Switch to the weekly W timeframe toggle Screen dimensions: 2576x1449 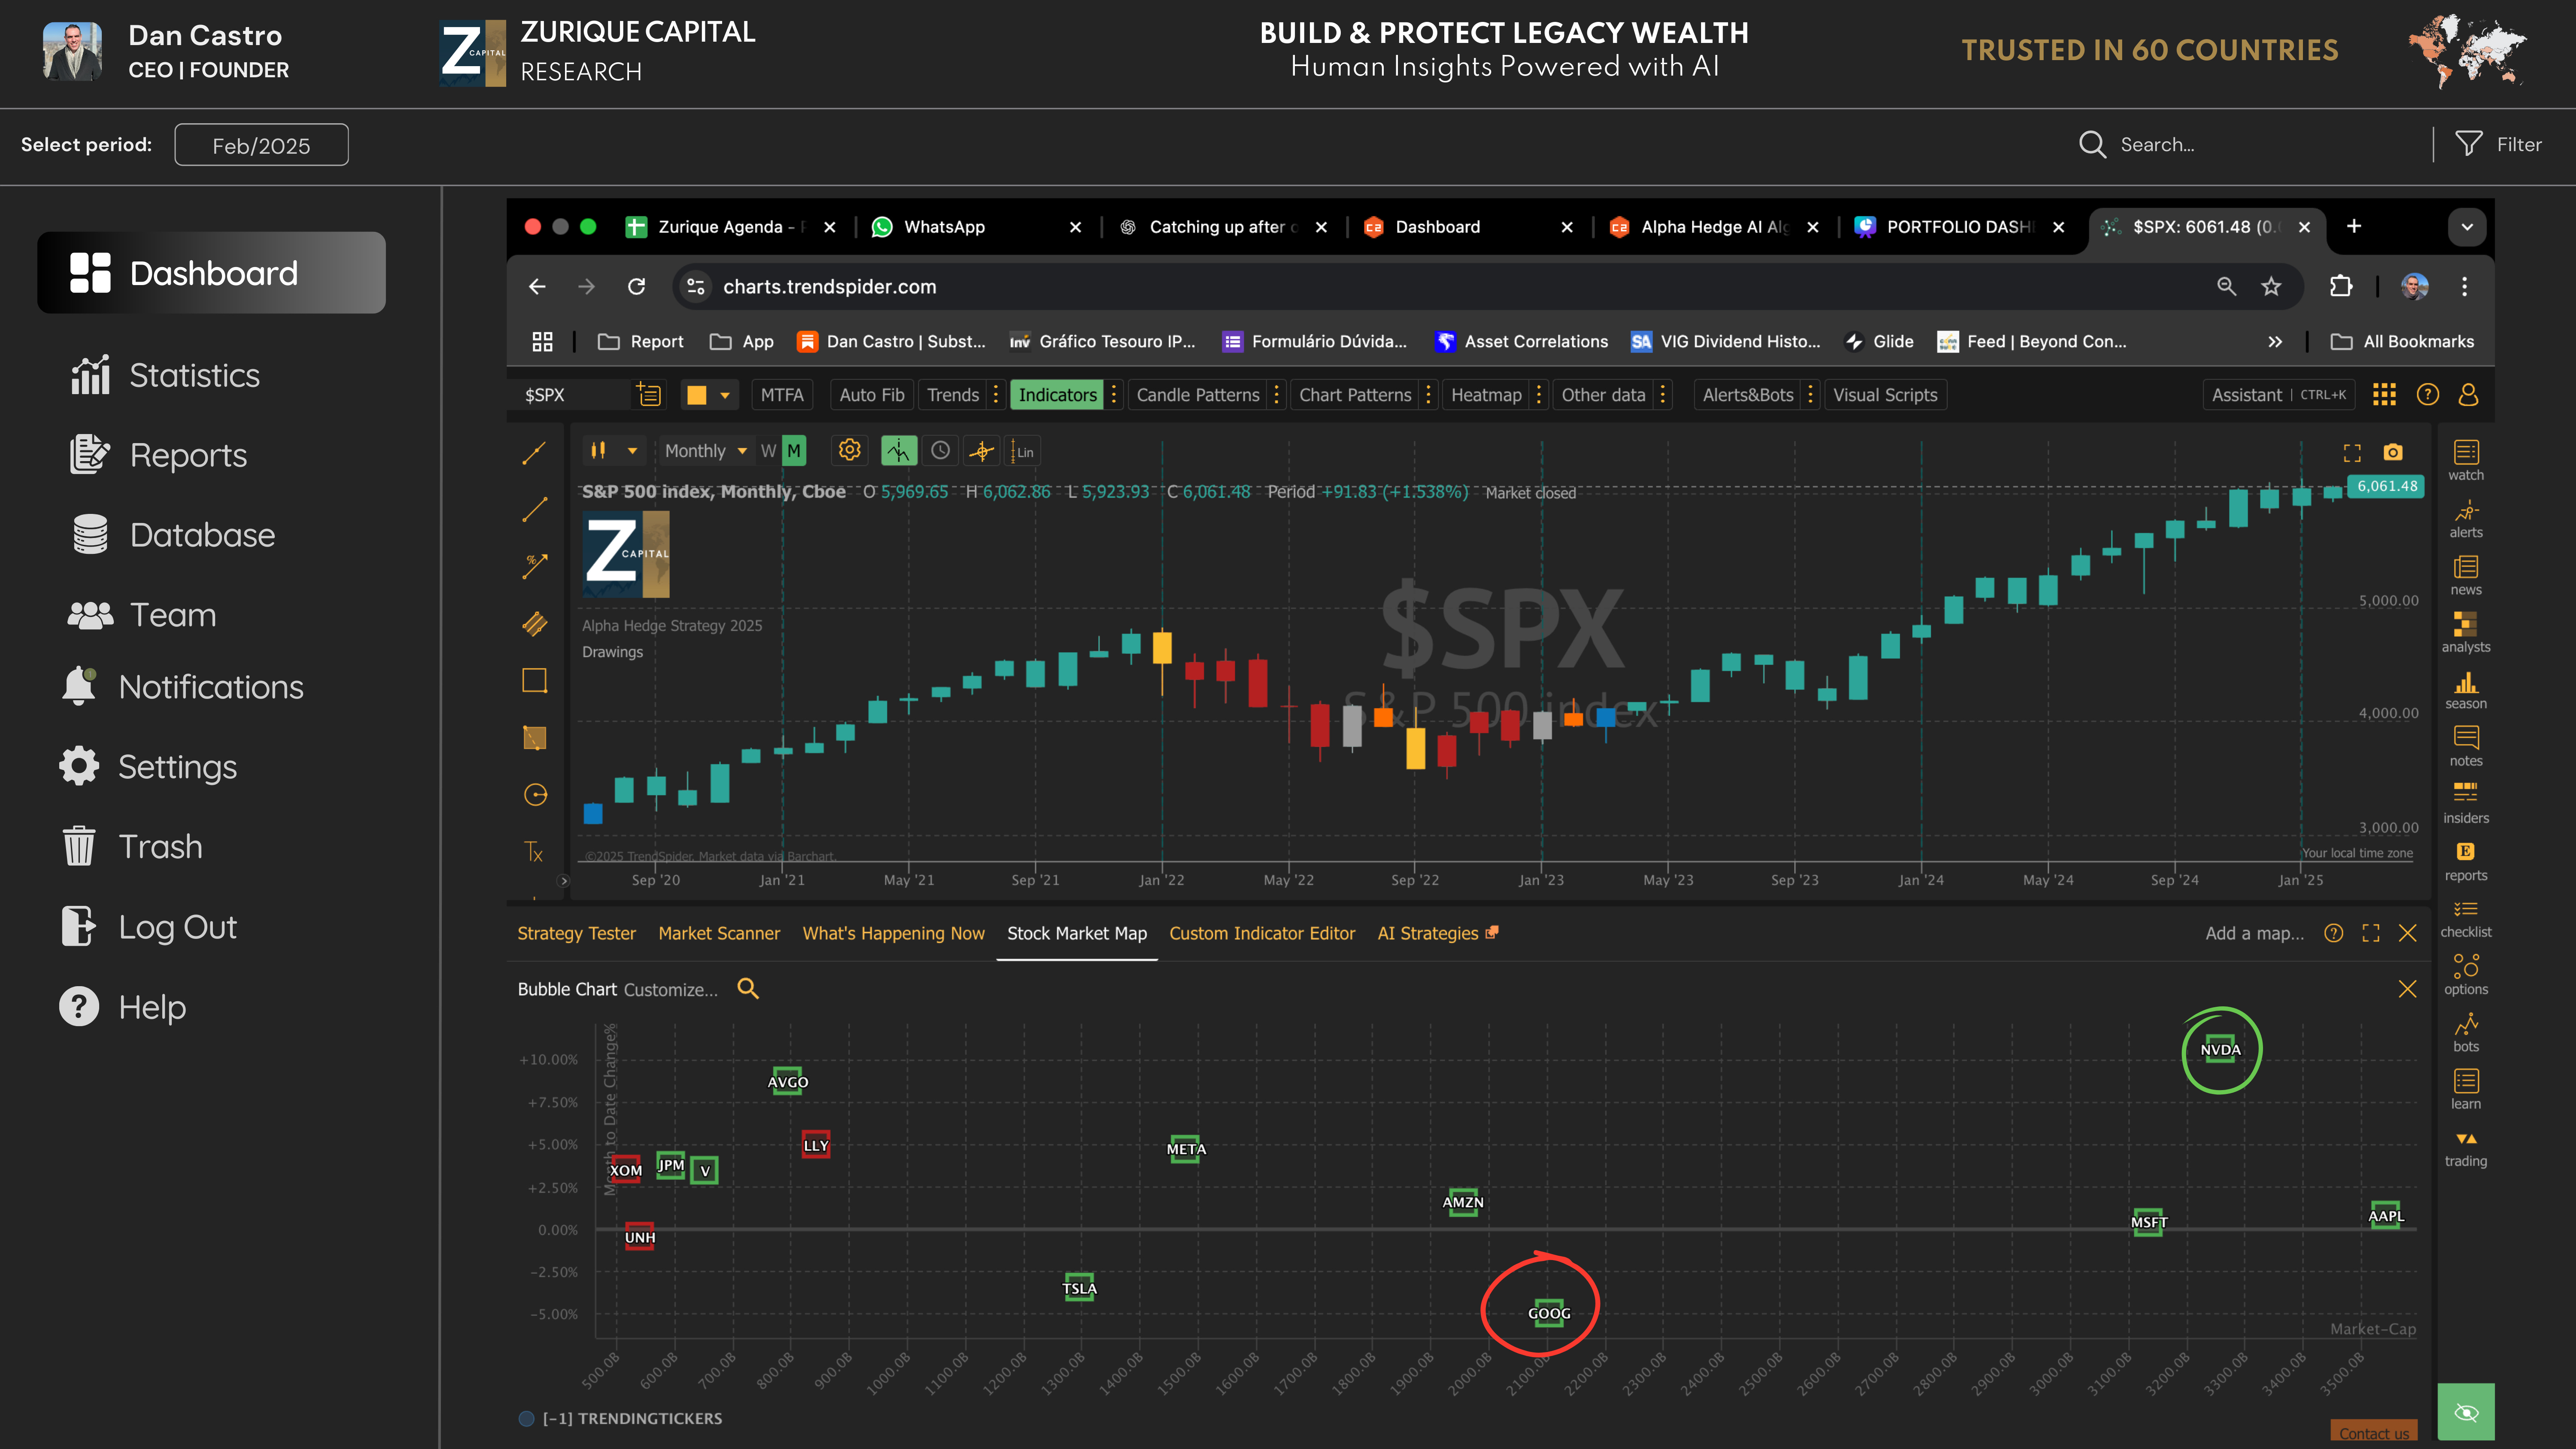point(768,451)
